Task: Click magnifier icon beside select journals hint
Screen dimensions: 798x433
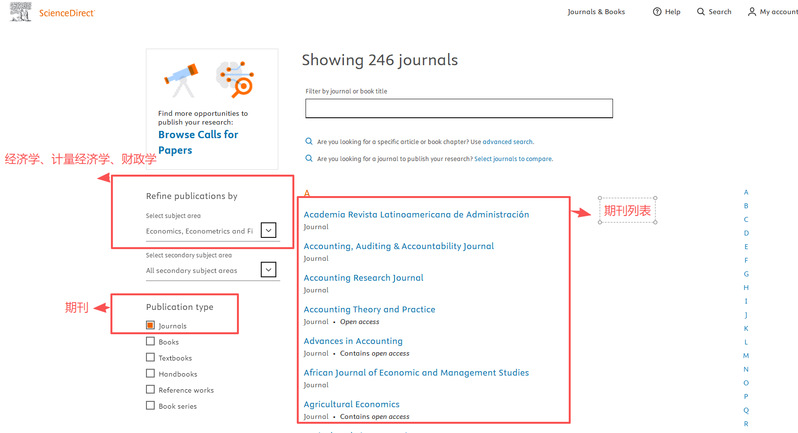Action: [310, 158]
